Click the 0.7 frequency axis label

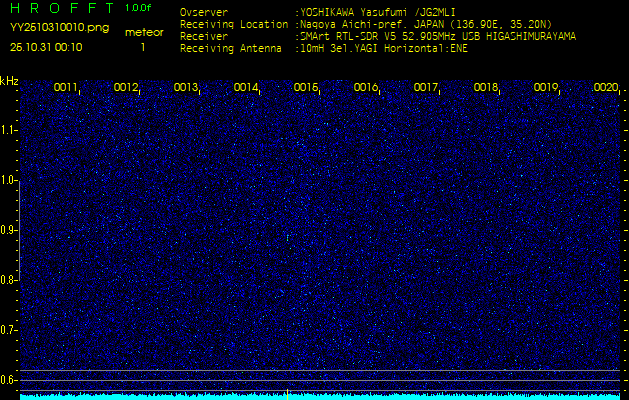pyautogui.click(x=9, y=329)
